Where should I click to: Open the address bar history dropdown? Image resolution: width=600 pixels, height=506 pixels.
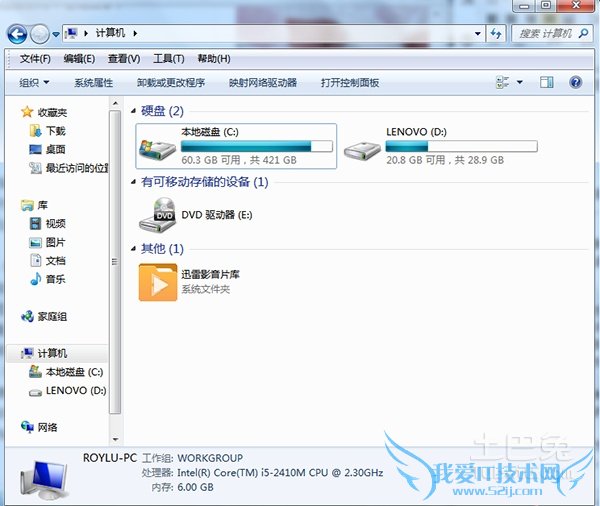coord(478,34)
